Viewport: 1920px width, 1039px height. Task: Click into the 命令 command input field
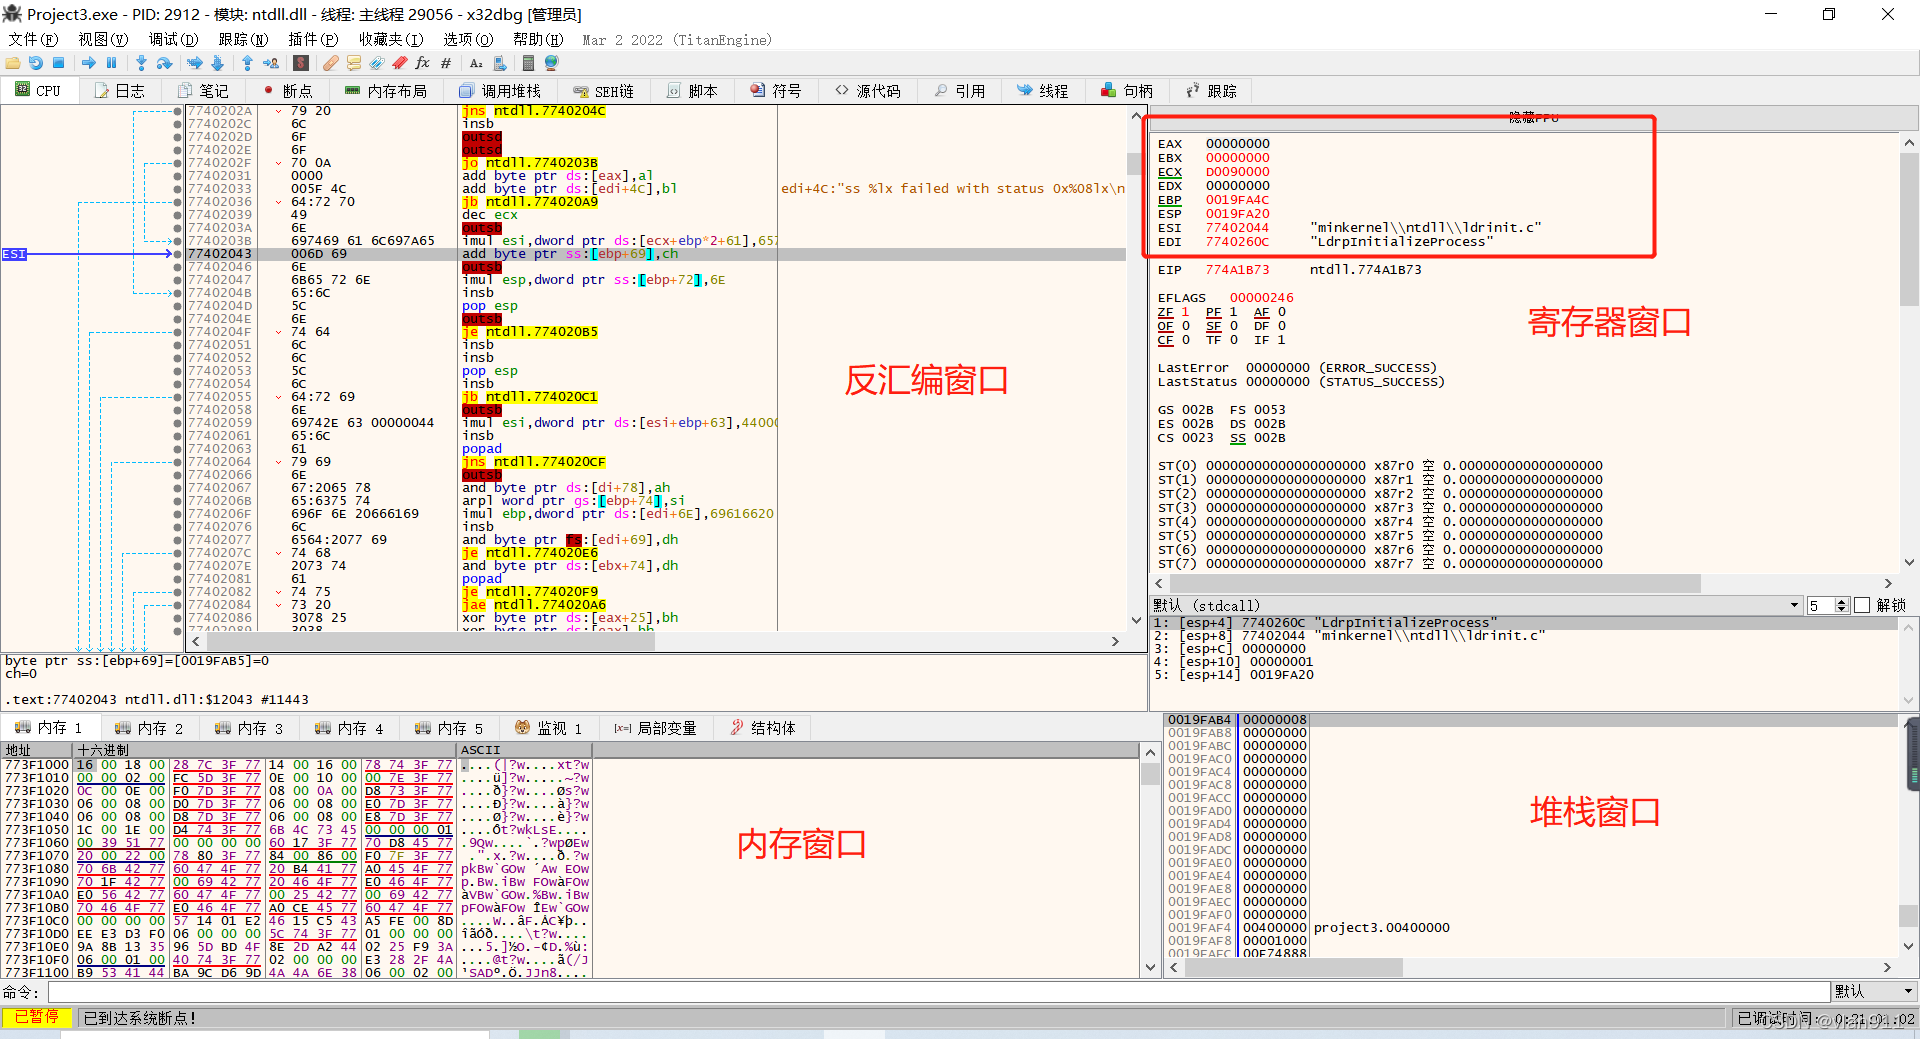[939, 991]
